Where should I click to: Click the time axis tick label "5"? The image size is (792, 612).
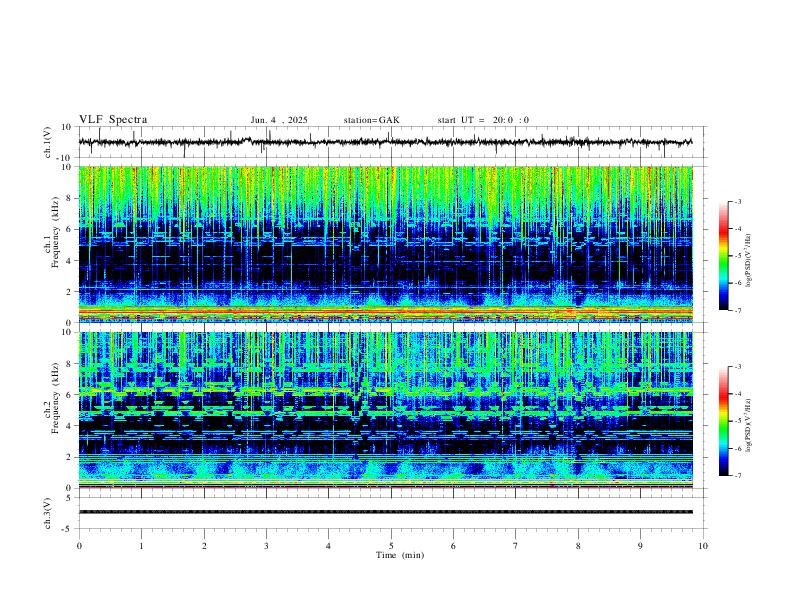tap(391, 546)
